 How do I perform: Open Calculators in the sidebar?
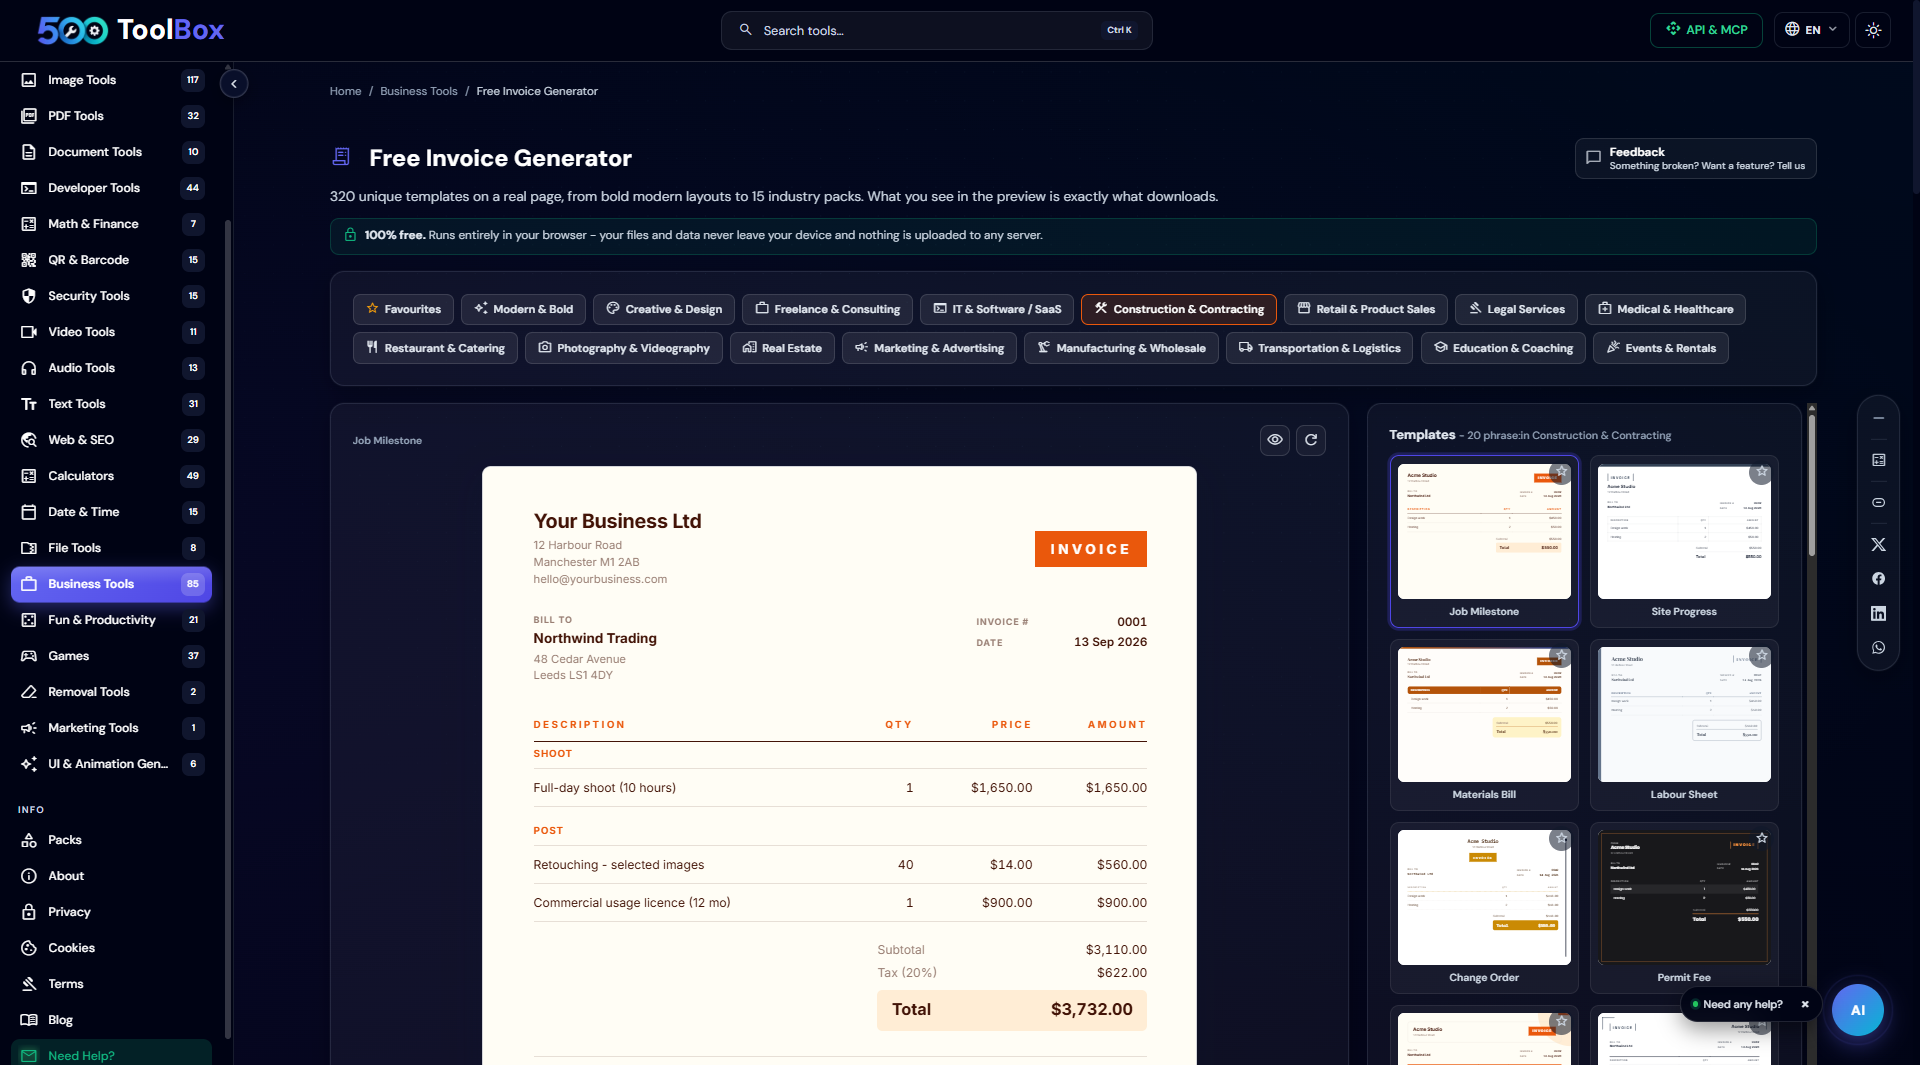111,476
